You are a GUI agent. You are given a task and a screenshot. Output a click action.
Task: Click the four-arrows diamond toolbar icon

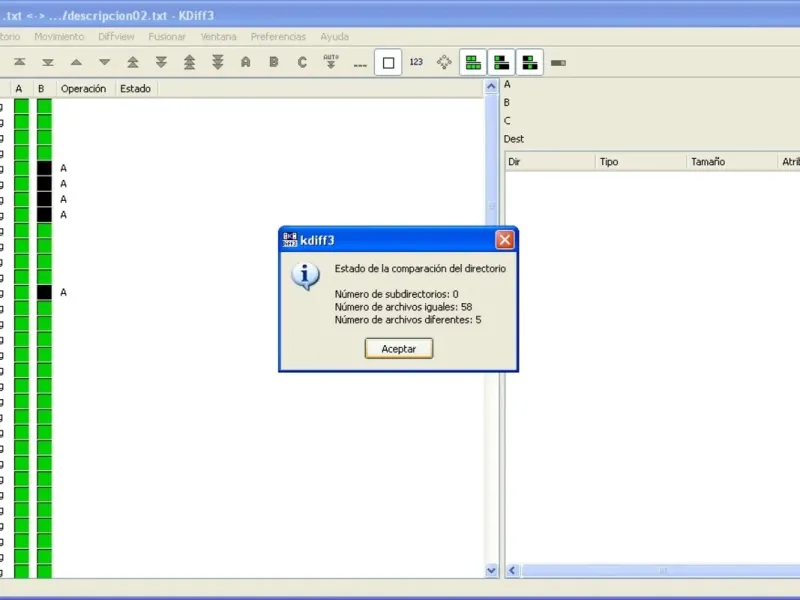click(444, 62)
